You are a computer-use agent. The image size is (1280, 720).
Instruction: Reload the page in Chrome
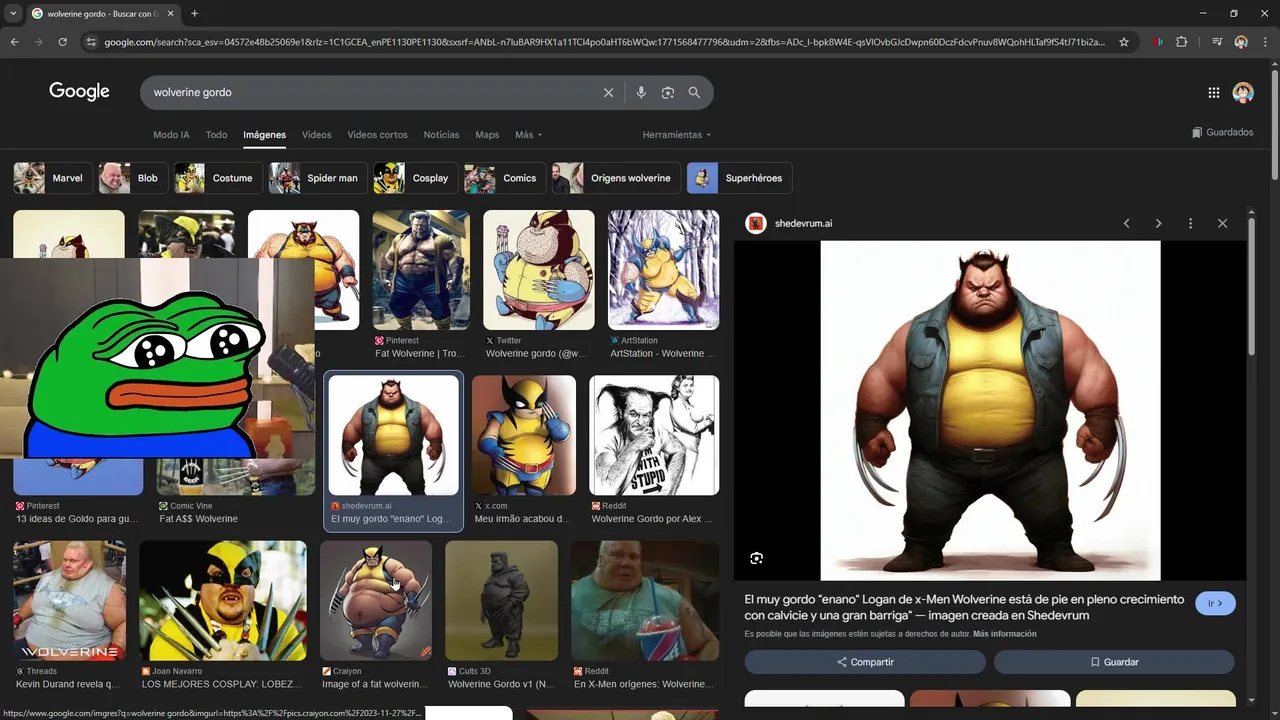pos(62,42)
